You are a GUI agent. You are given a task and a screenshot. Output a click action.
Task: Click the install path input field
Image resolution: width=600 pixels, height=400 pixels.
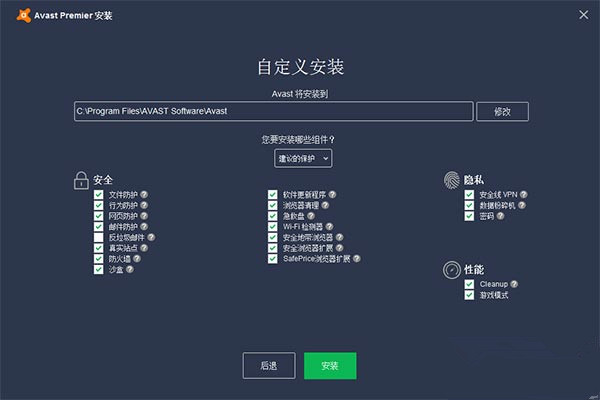[274, 111]
